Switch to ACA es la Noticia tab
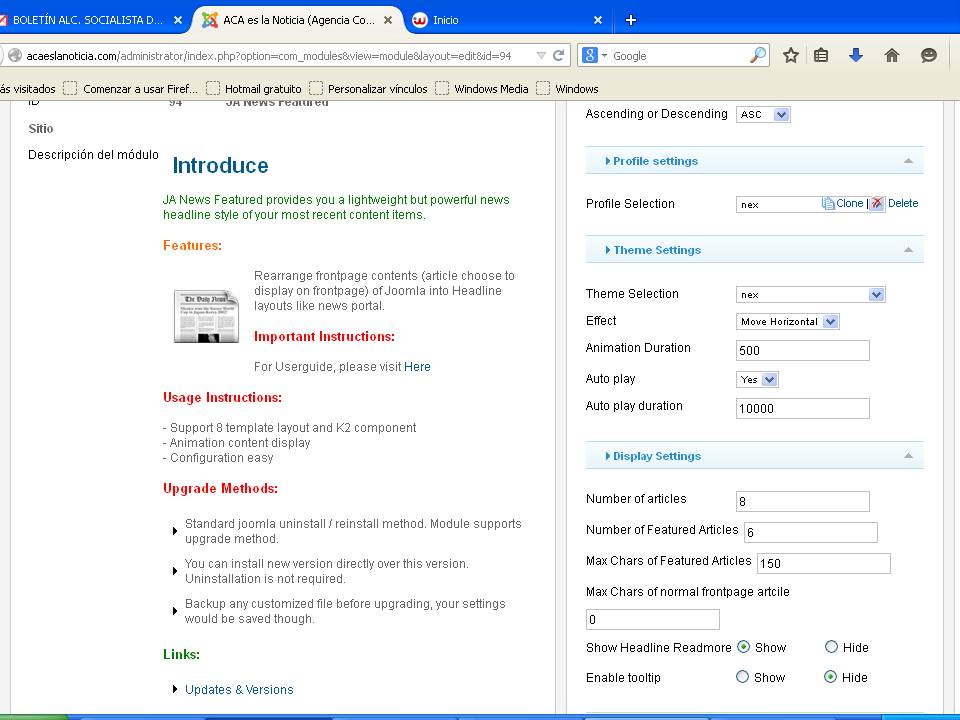The width and height of the screenshot is (960, 720). click(298, 20)
